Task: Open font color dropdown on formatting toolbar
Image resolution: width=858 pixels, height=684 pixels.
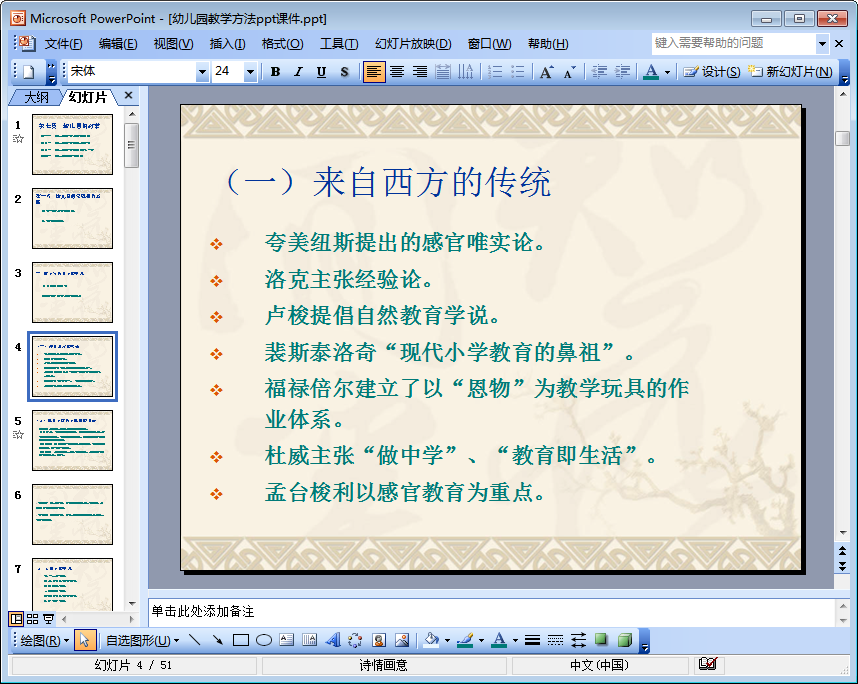Action: (667, 72)
